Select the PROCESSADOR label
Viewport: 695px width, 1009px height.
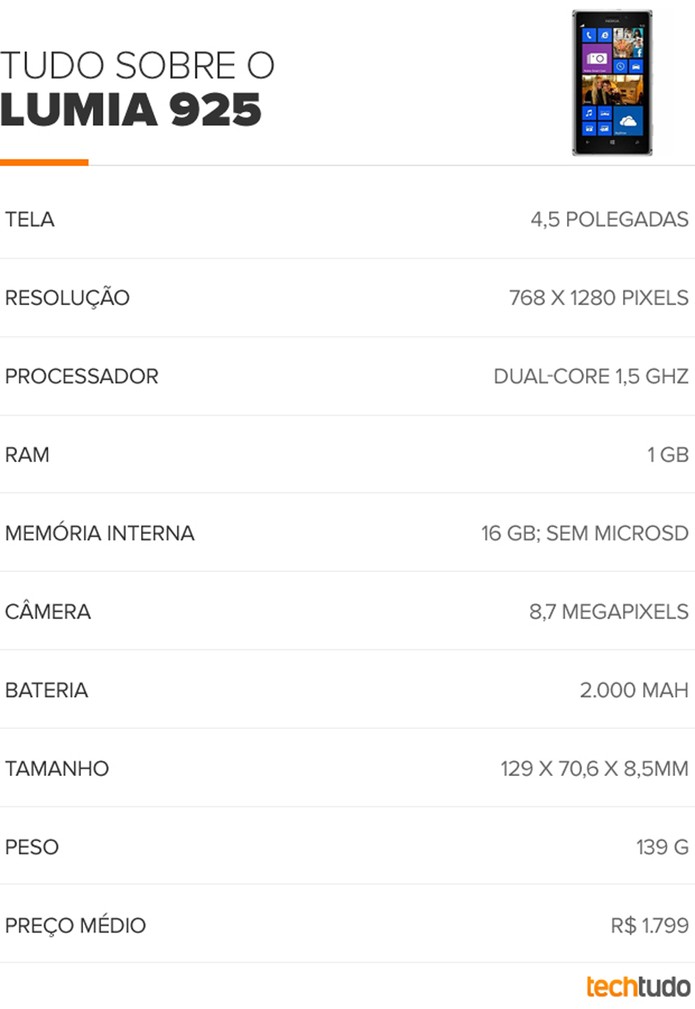click(82, 376)
